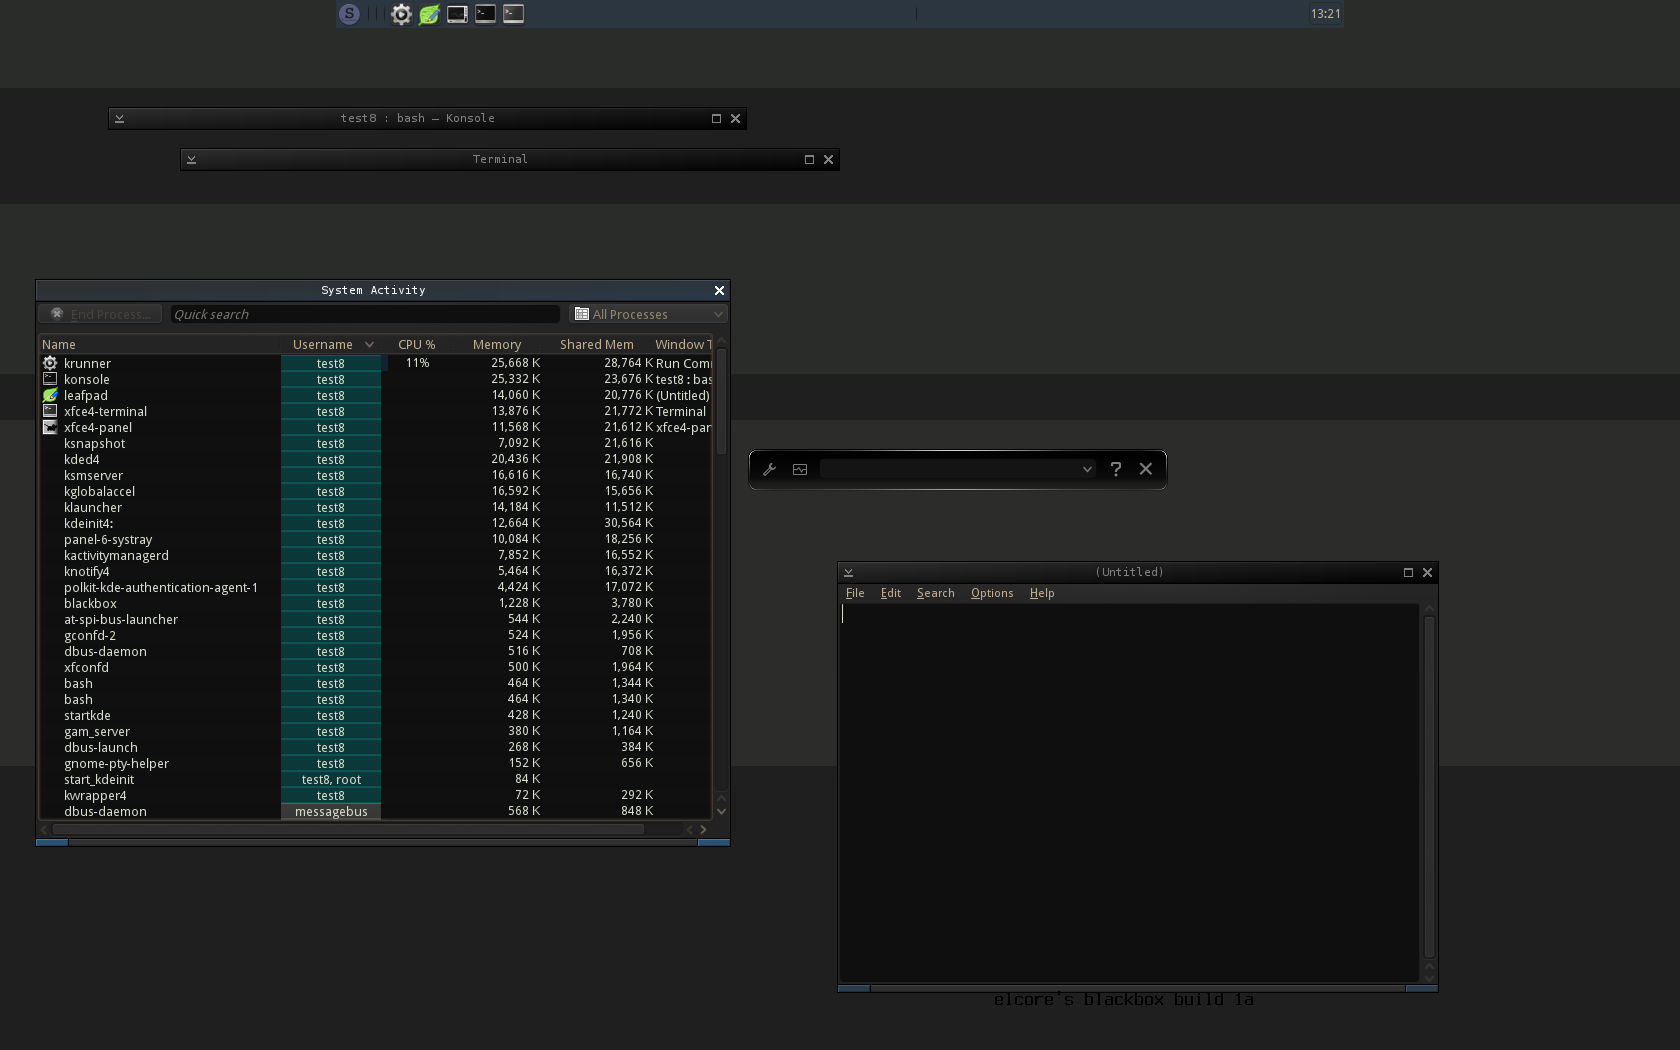Open the Help menu in Leafpad
Image resolution: width=1680 pixels, height=1050 pixels.
pyautogui.click(x=1042, y=593)
